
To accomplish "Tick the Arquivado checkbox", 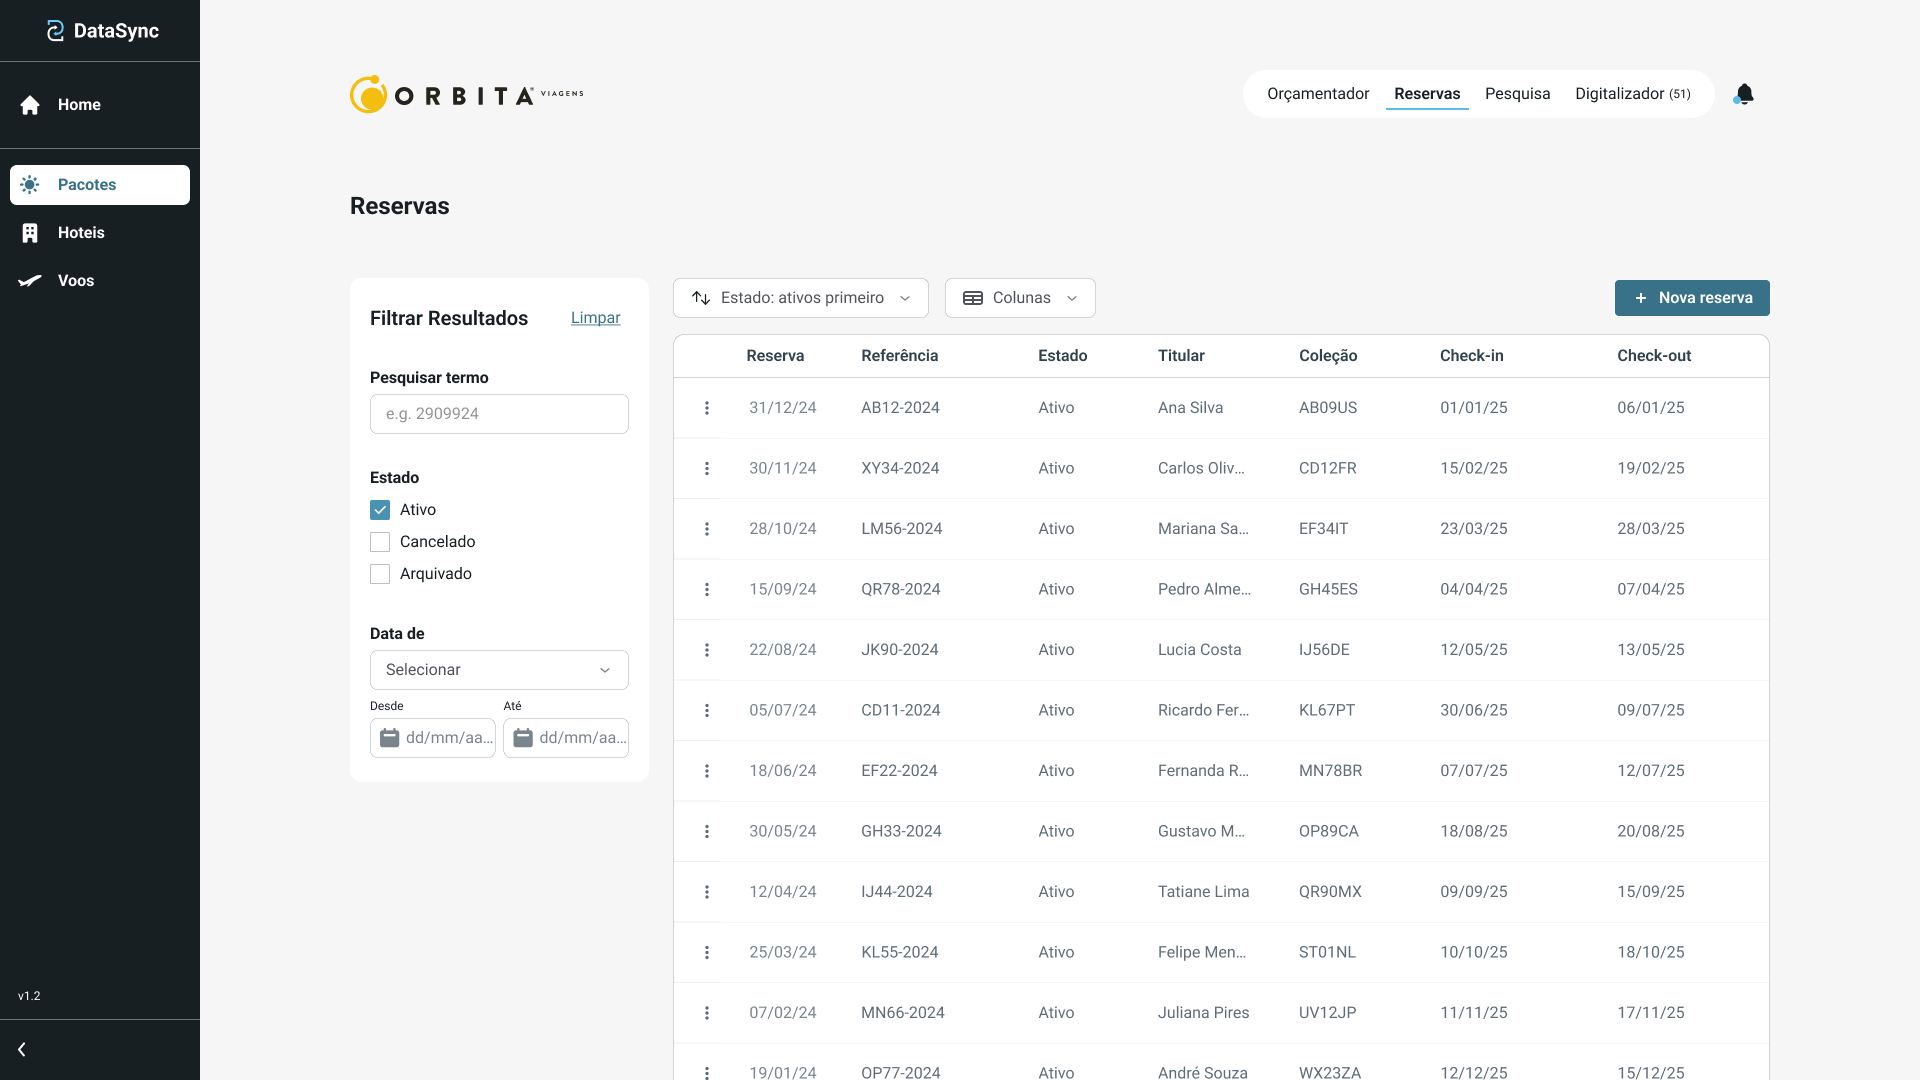I will tap(380, 574).
